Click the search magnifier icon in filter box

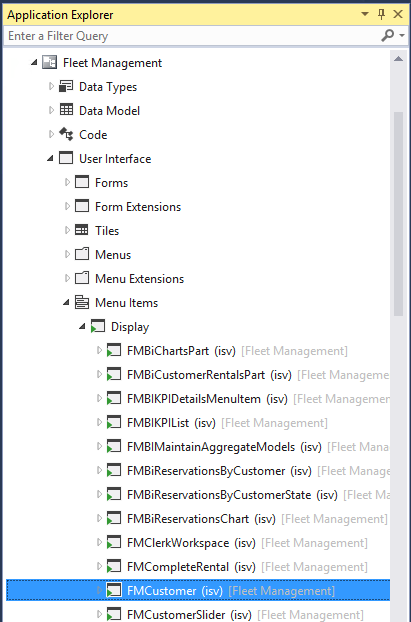pos(388,36)
